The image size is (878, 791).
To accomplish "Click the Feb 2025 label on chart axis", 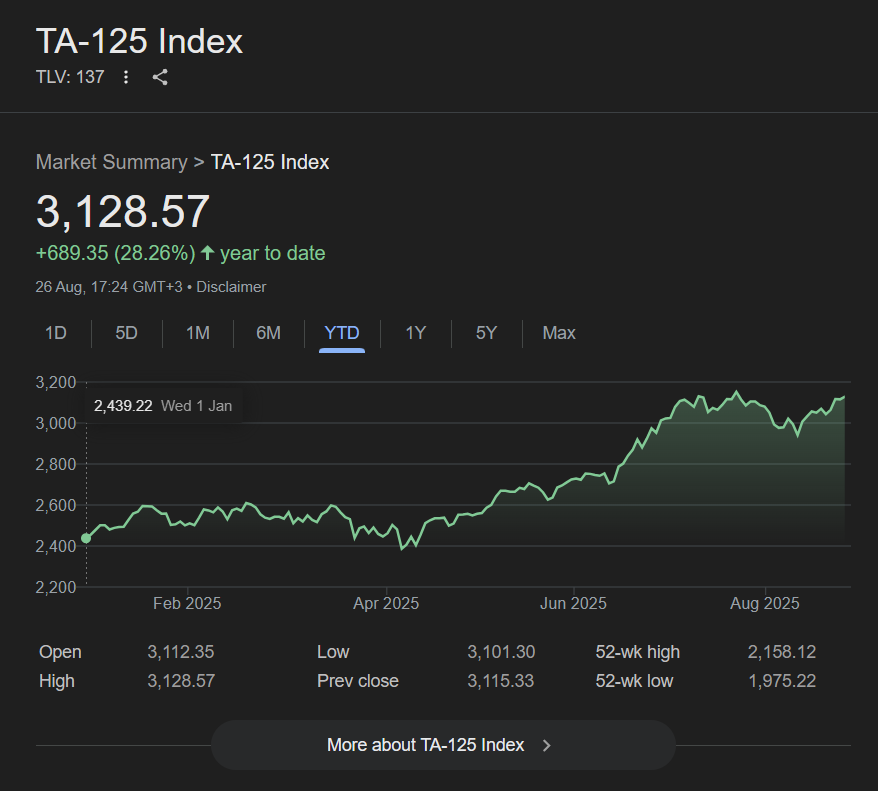I will pos(187,603).
